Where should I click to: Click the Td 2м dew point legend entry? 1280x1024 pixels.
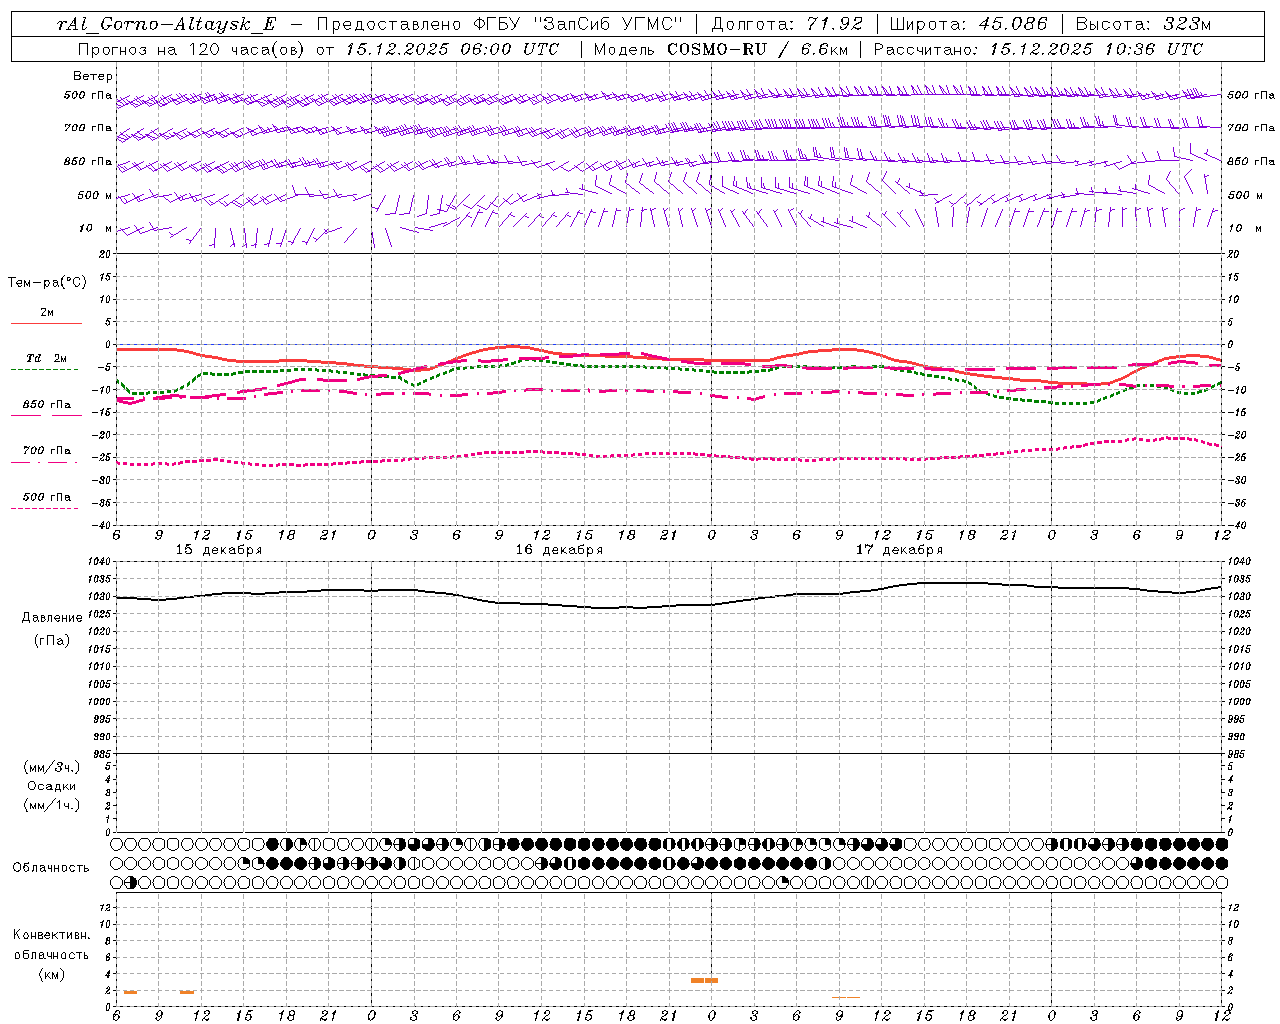click(46, 357)
